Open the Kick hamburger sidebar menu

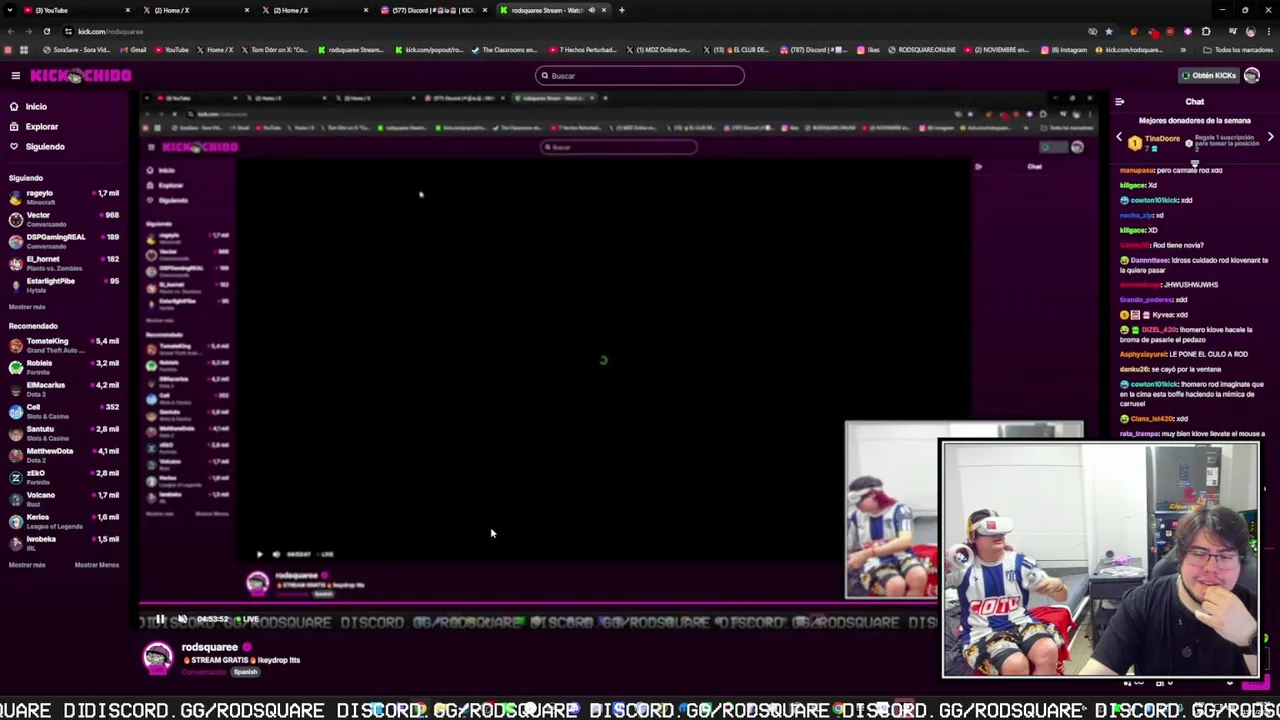click(16, 76)
